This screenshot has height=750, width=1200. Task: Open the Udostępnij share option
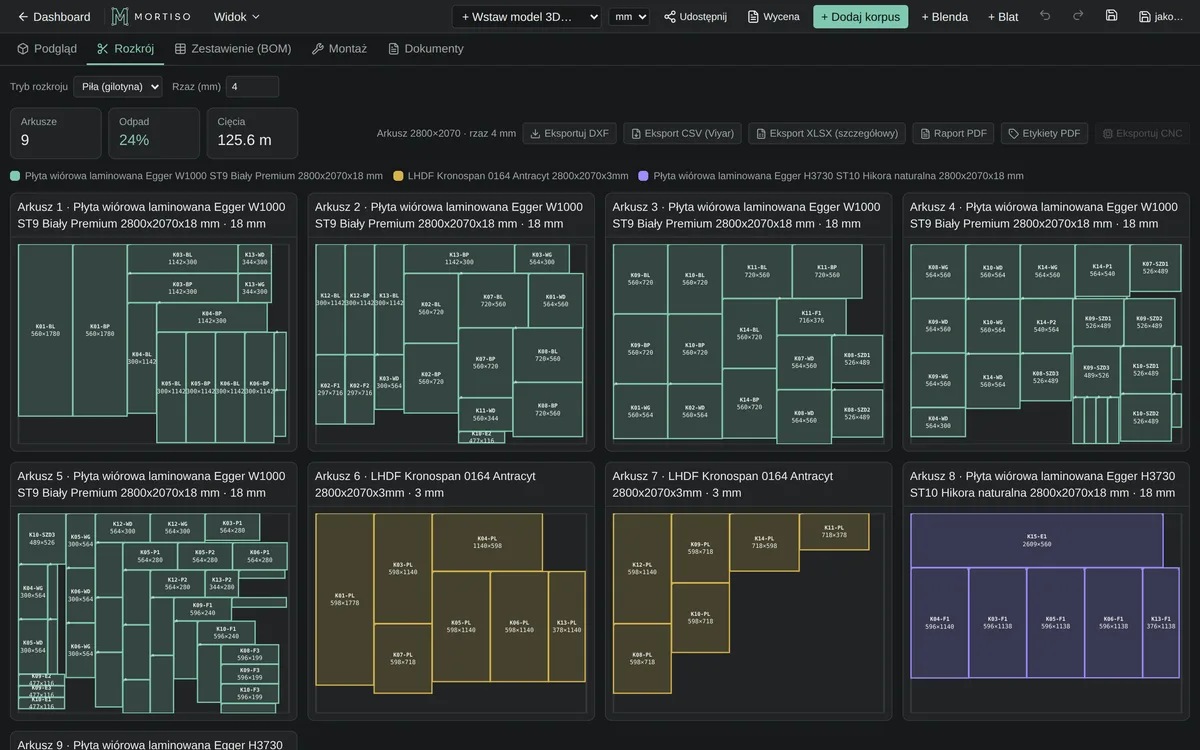point(695,17)
